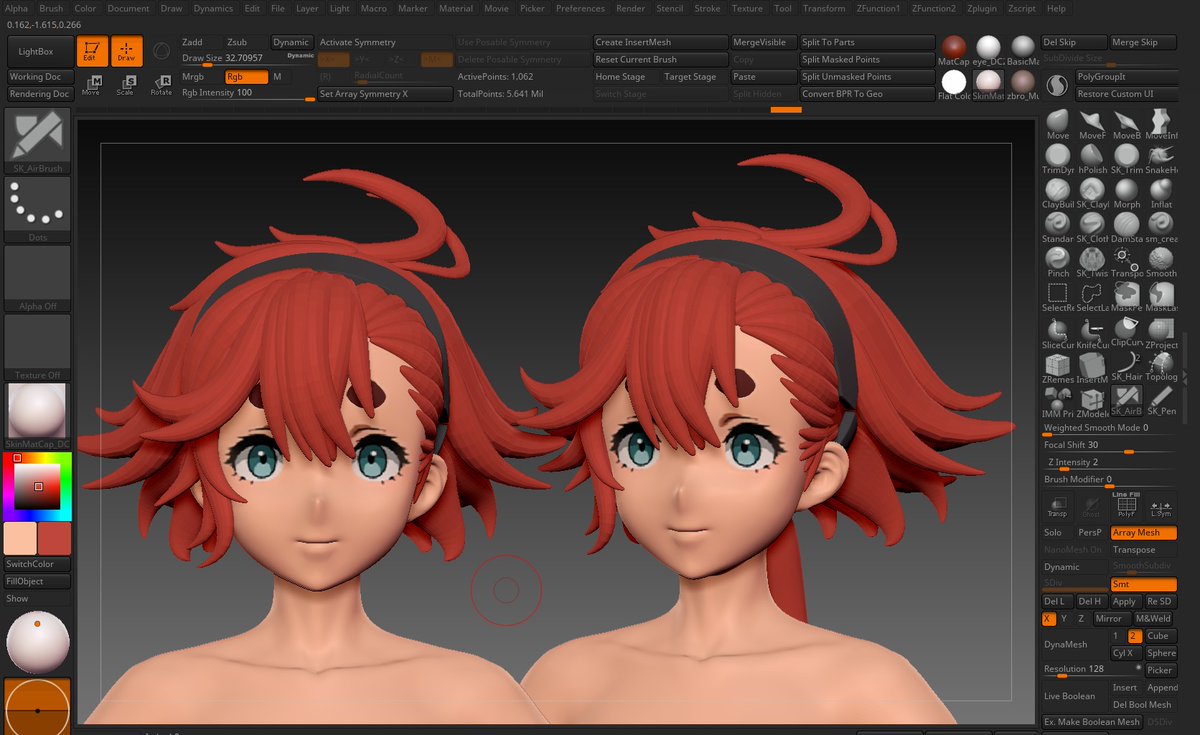Image resolution: width=1200 pixels, height=735 pixels.
Task: Pick the Pinch brush
Action: (1057, 262)
